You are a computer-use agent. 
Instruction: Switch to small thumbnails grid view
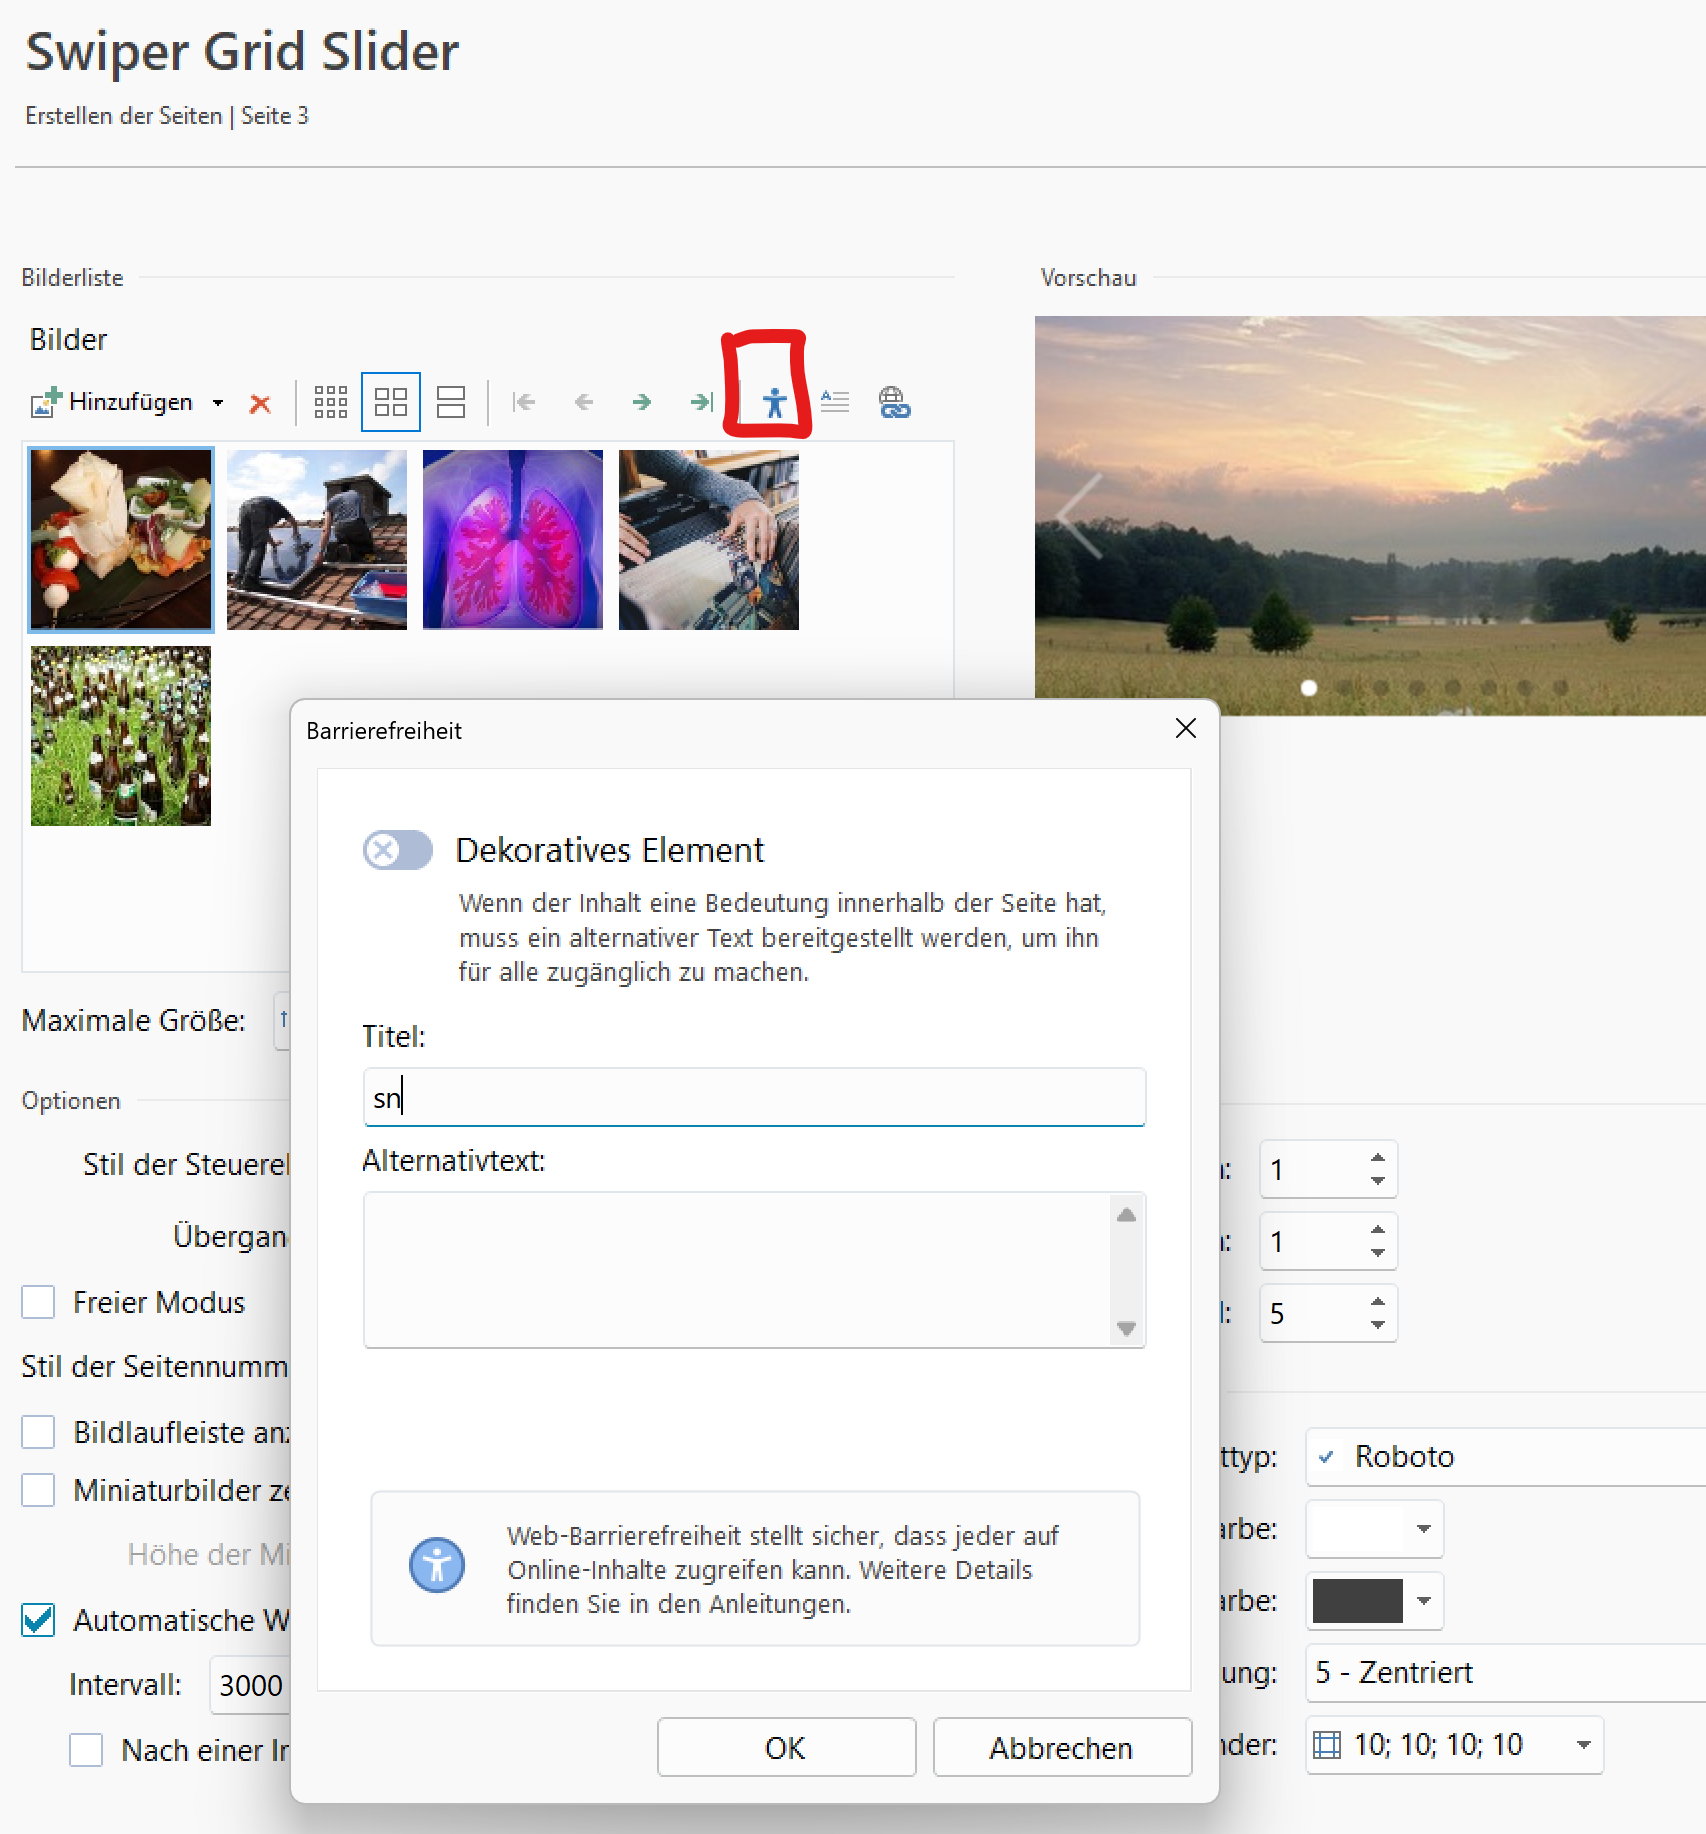(330, 402)
